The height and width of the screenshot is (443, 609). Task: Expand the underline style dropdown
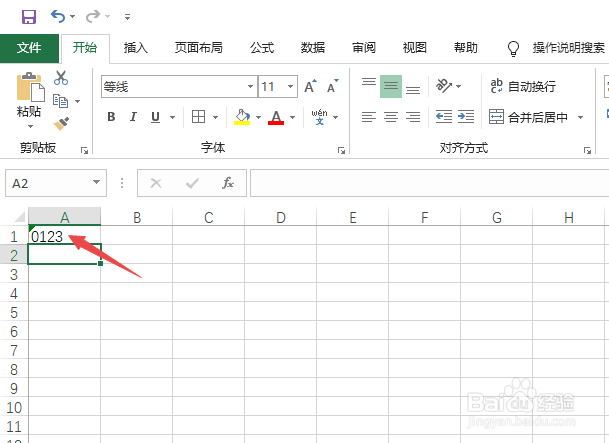pyautogui.click(x=172, y=117)
